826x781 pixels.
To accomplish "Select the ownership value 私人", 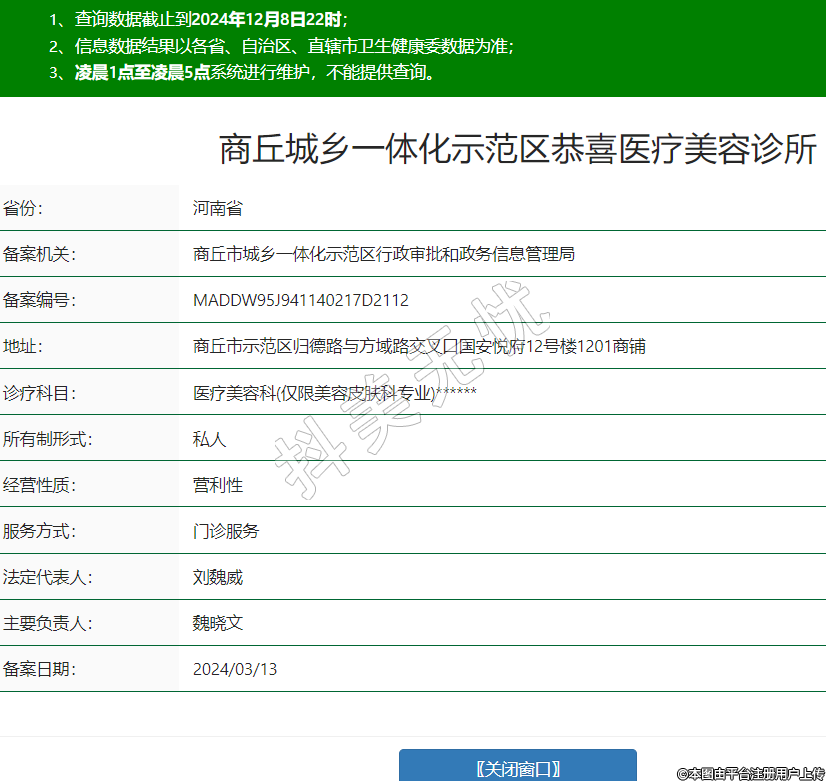I will coord(210,439).
